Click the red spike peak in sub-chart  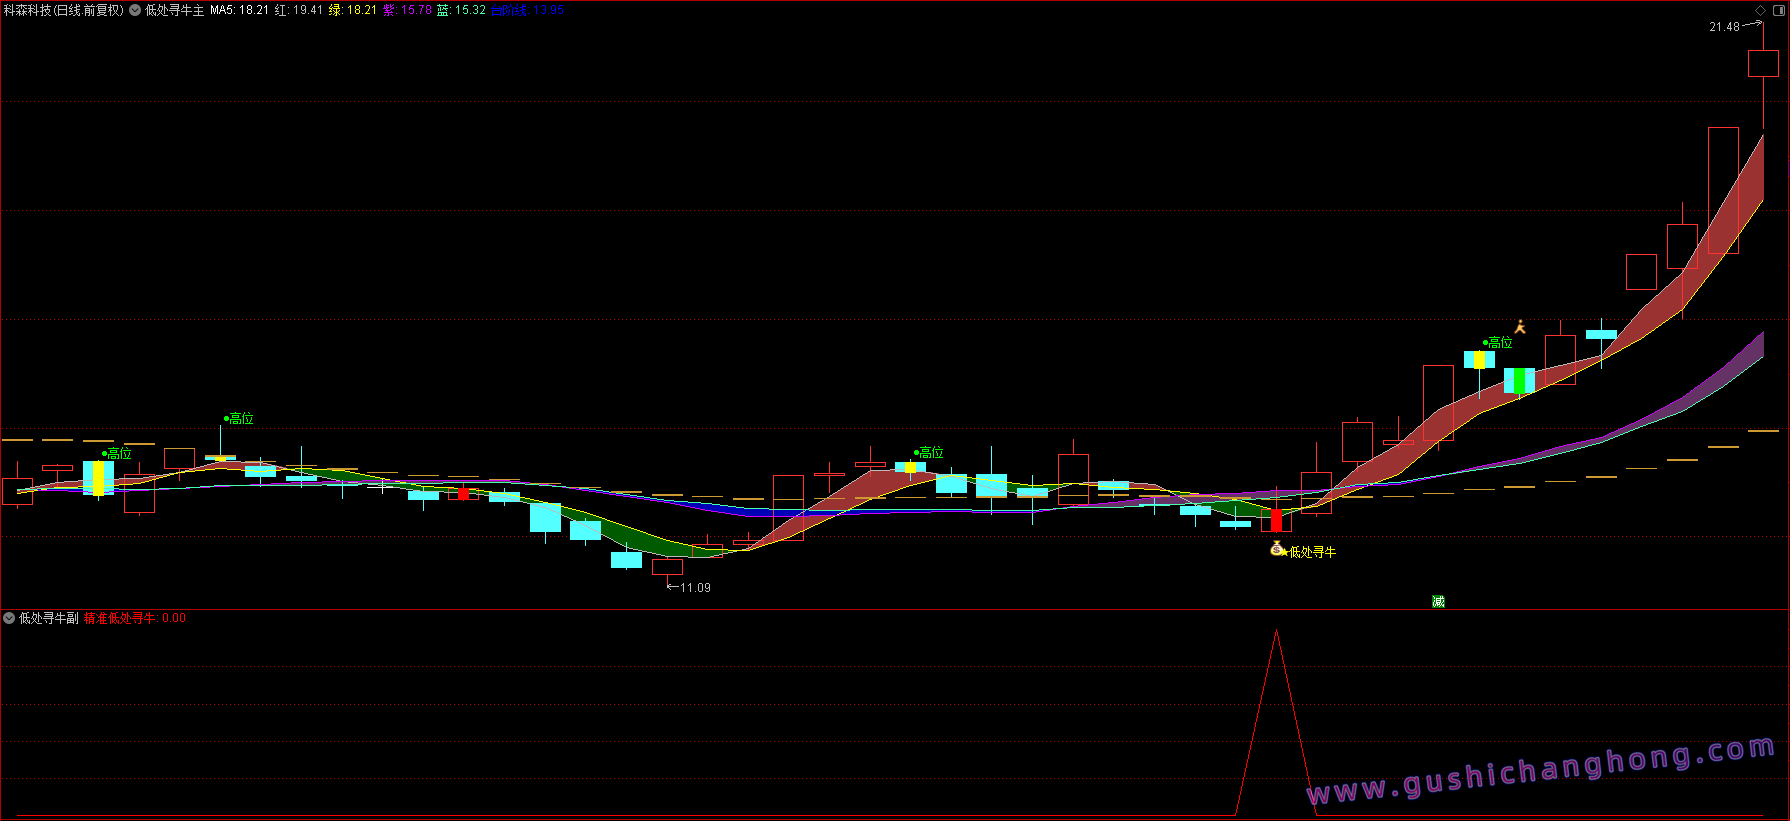pyautogui.click(x=1276, y=632)
